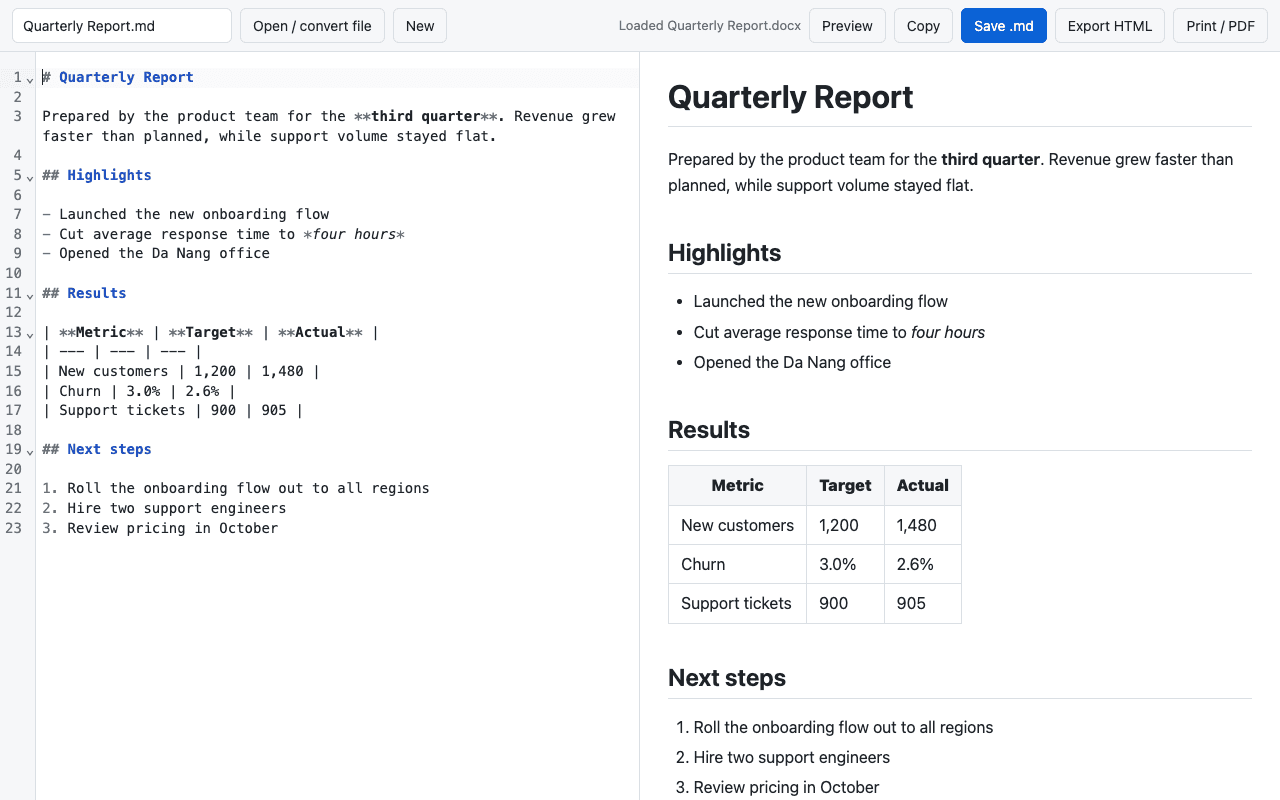Click the 'Target' header in the preview table
The image size is (1280, 800).
845,485
